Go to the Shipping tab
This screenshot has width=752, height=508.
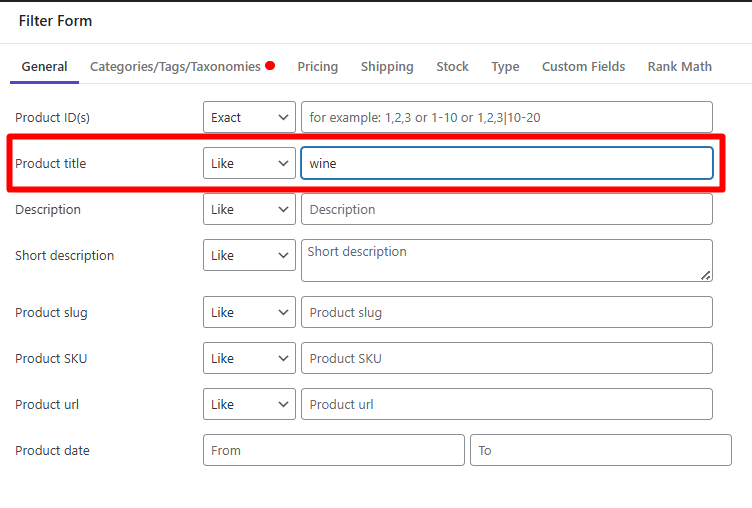tap(386, 67)
